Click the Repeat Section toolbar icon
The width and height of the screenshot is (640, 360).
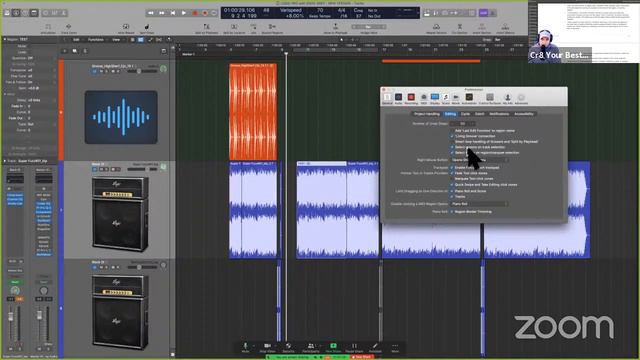click(x=436, y=29)
